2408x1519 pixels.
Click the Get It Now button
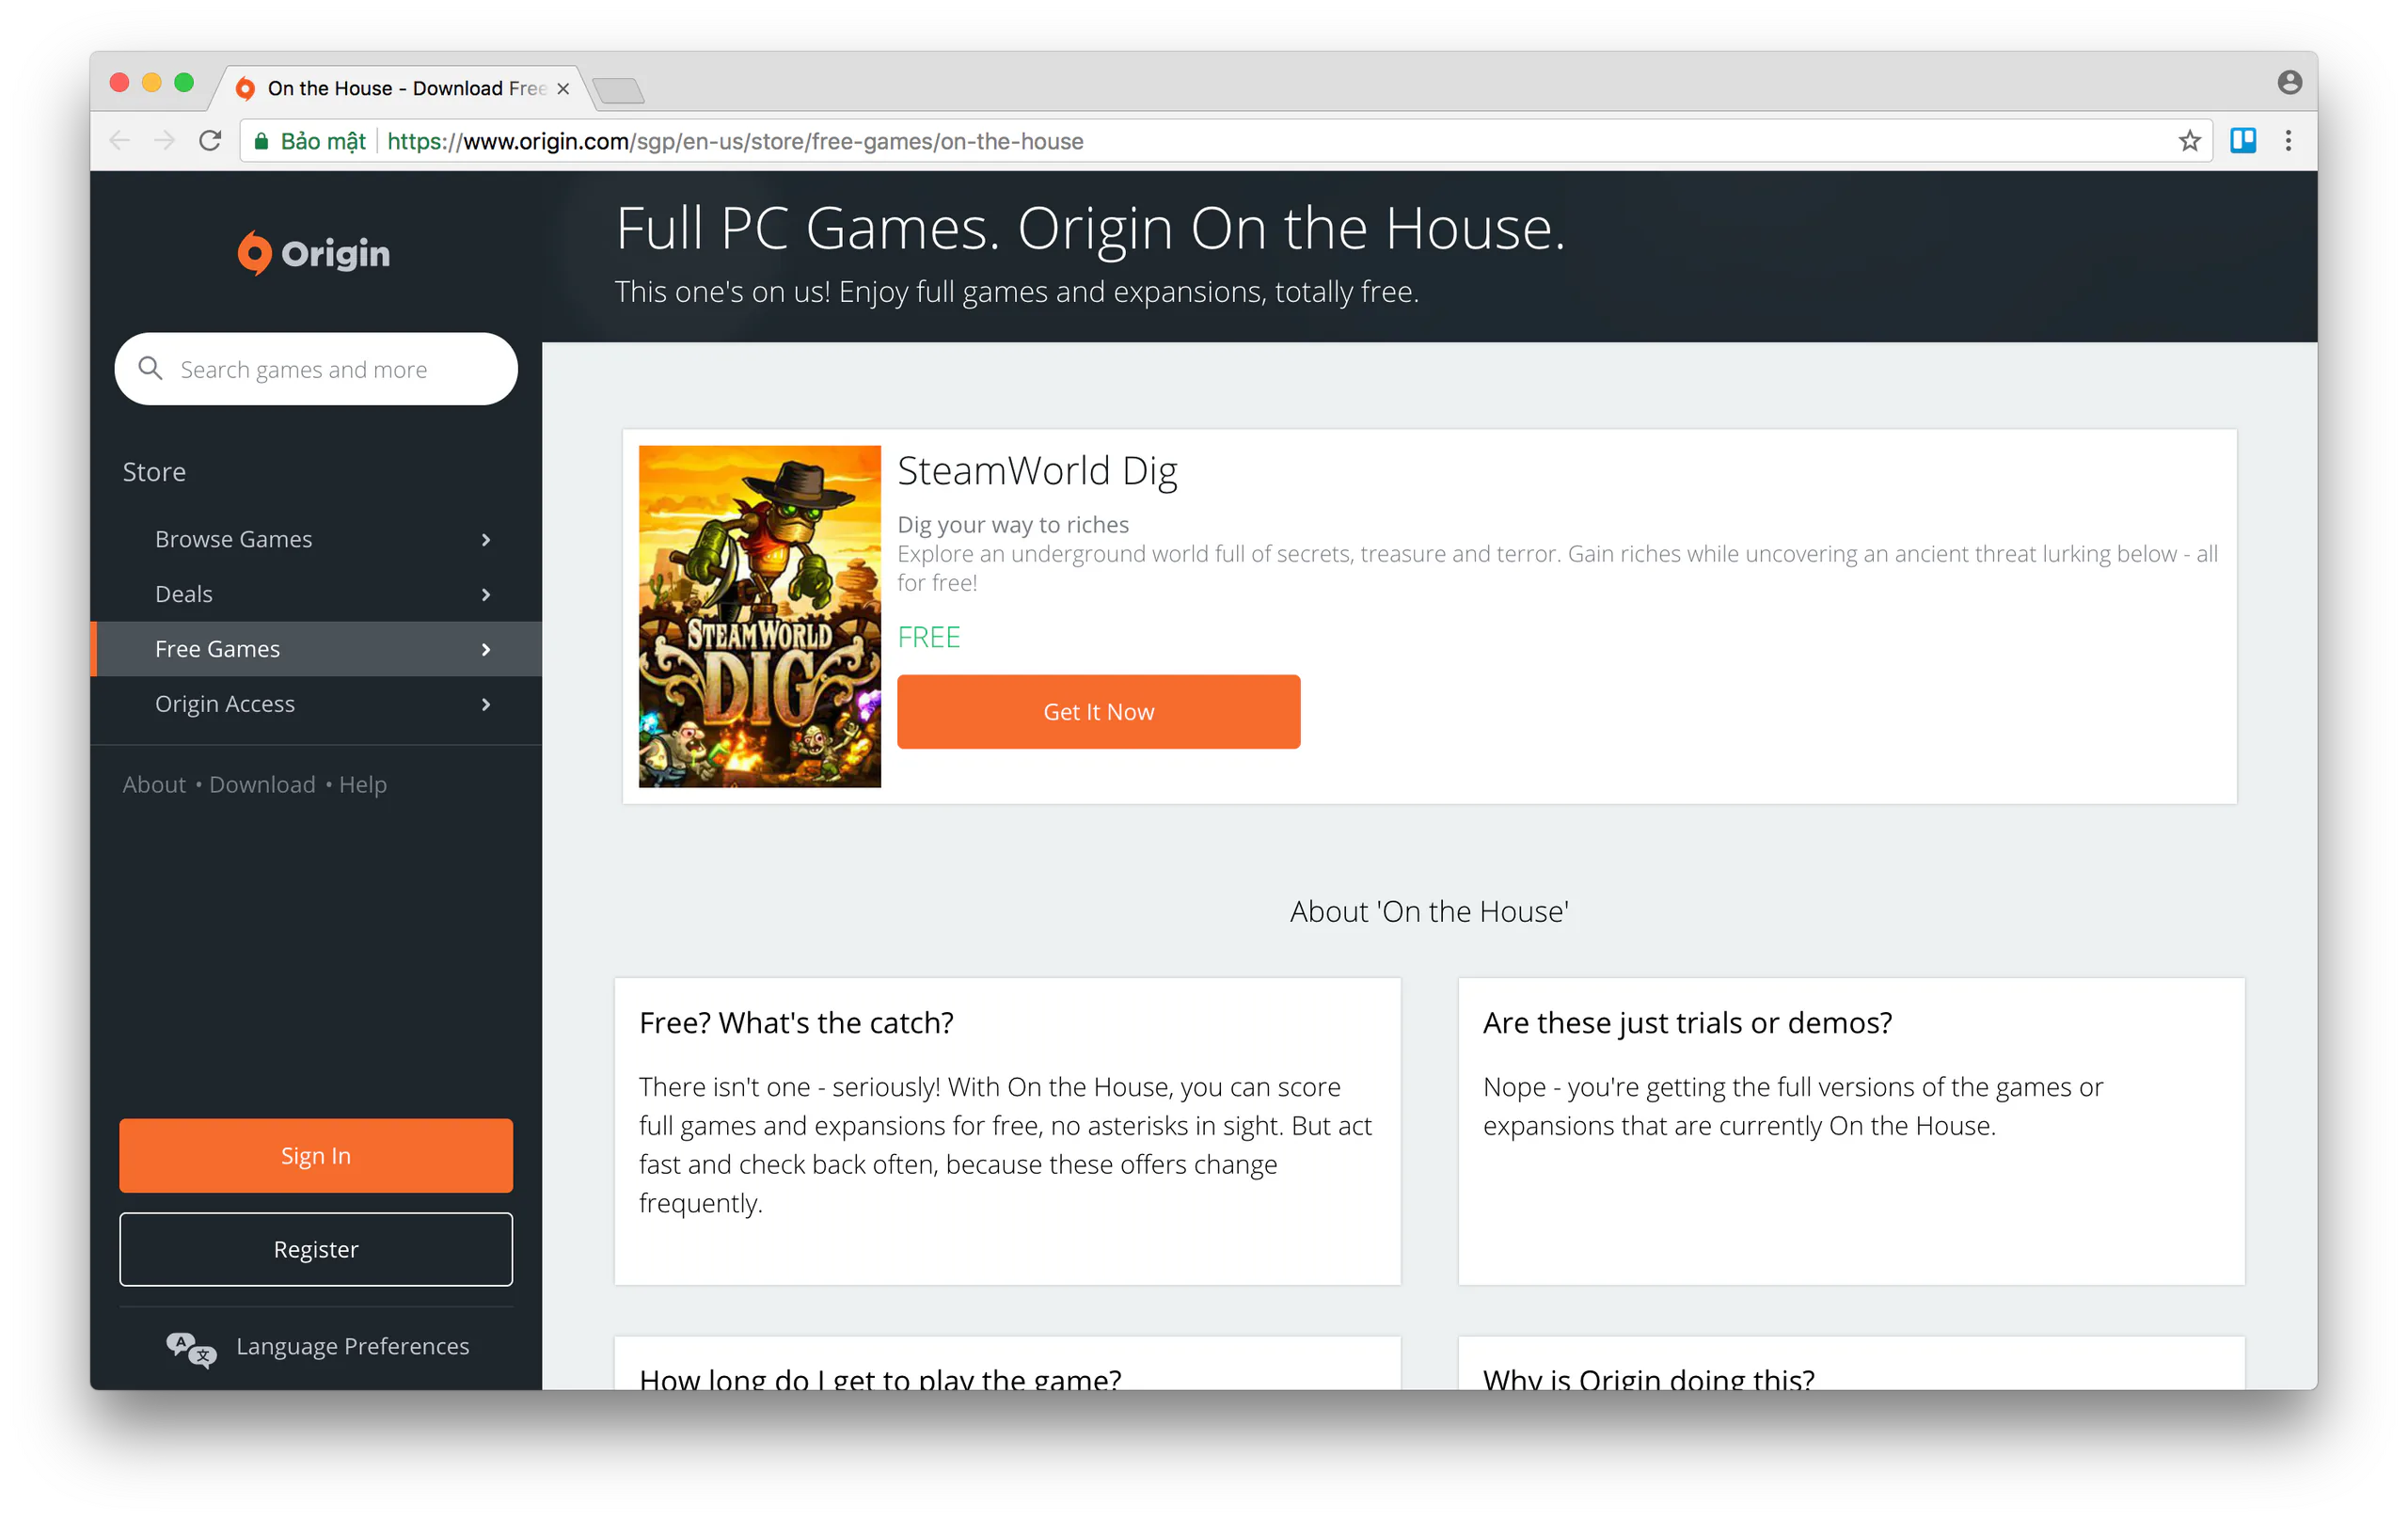1098,712
